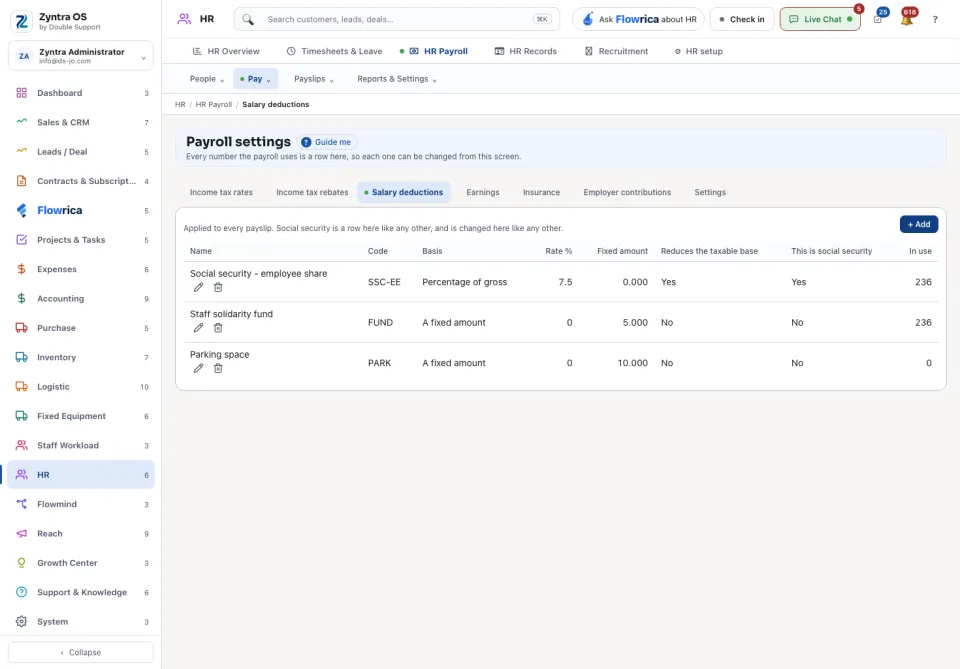Image resolution: width=960 pixels, height=669 pixels.
Task: Open Support & Knowledge module
Action: tap(81, 592)
